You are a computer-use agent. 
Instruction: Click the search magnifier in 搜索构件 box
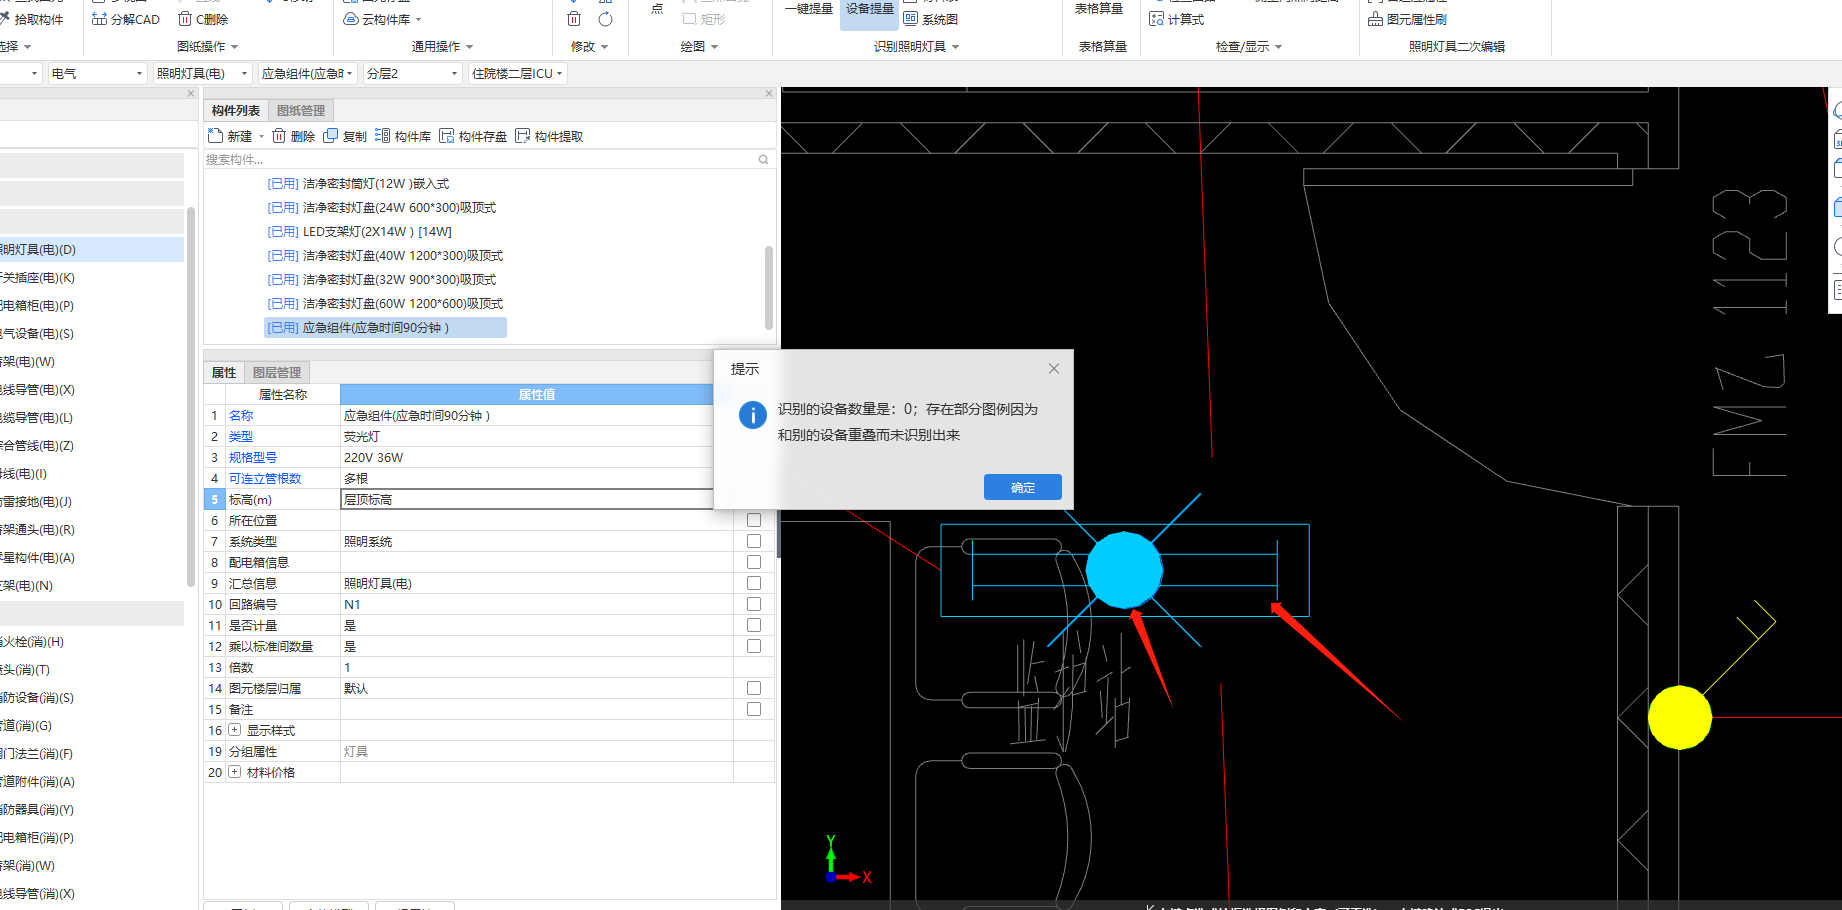click(x=763, y=160)
